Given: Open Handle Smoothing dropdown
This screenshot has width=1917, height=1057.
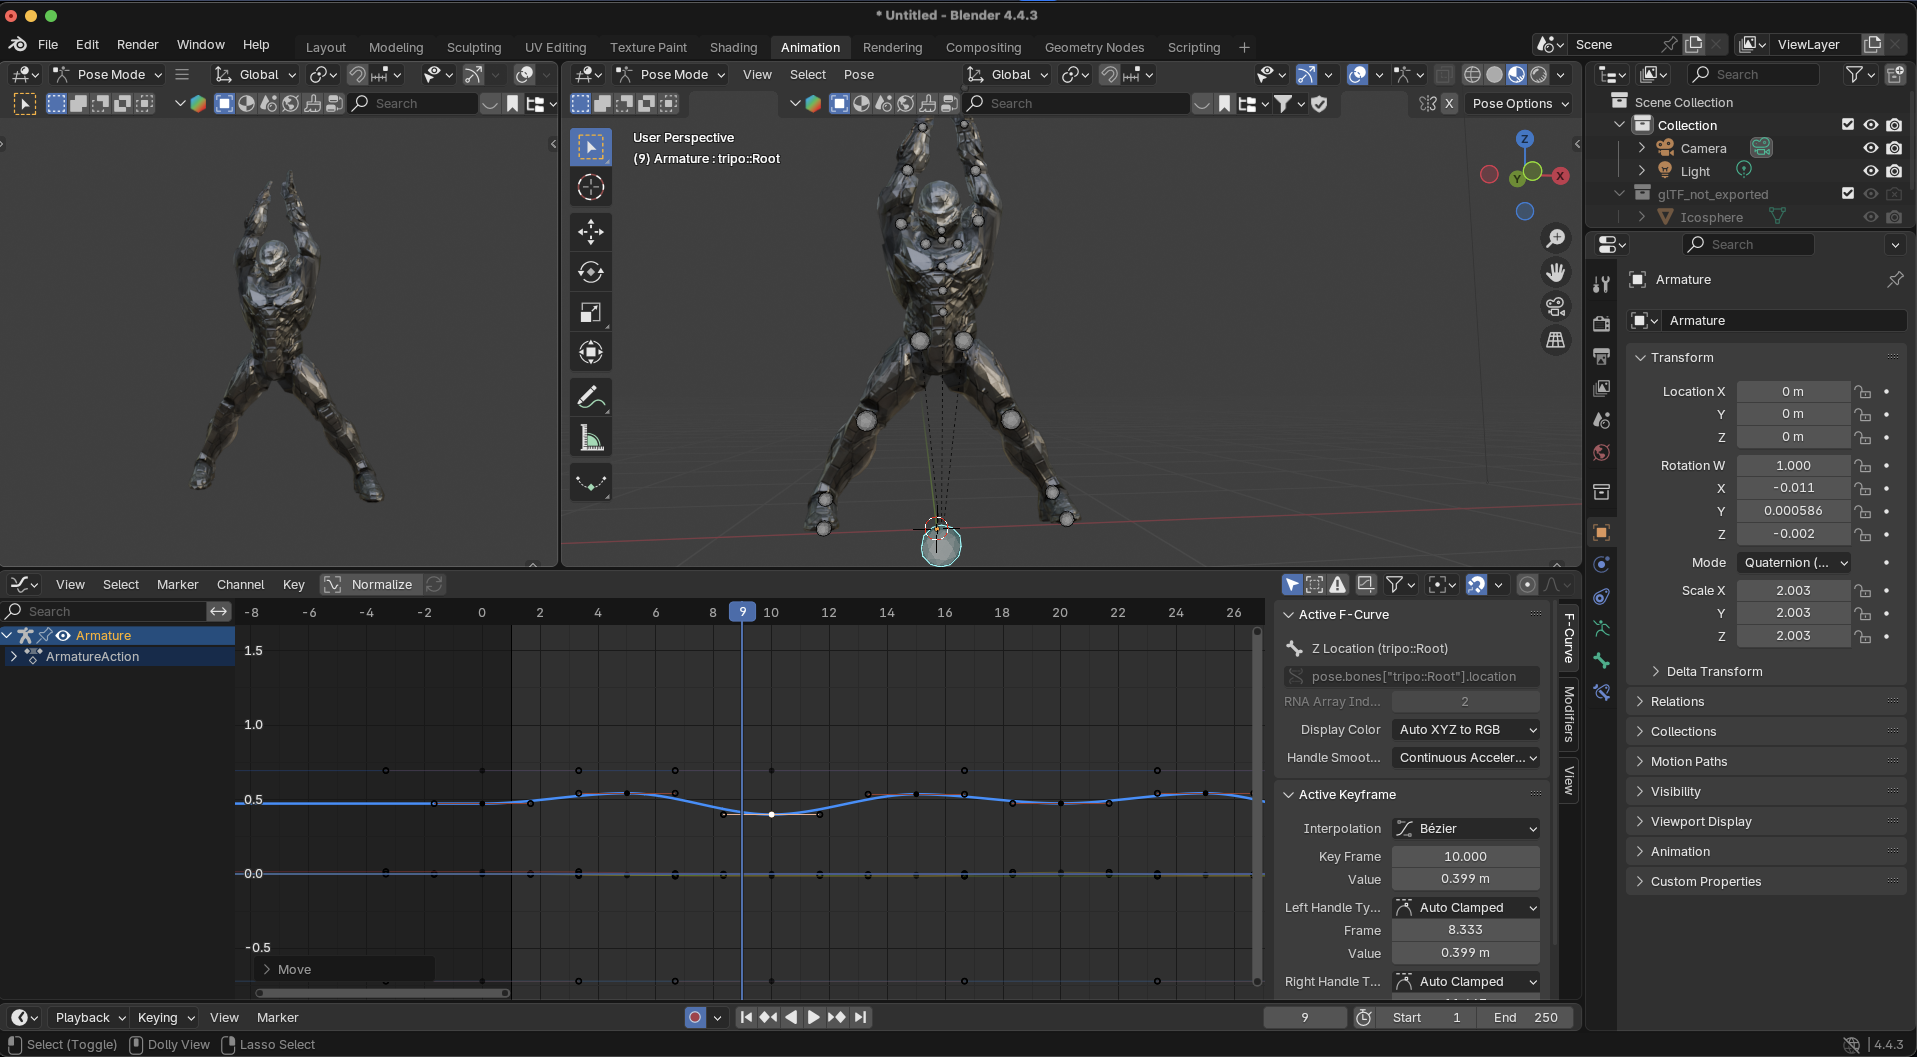Looking at the screenshot, I should point(1466,758).
